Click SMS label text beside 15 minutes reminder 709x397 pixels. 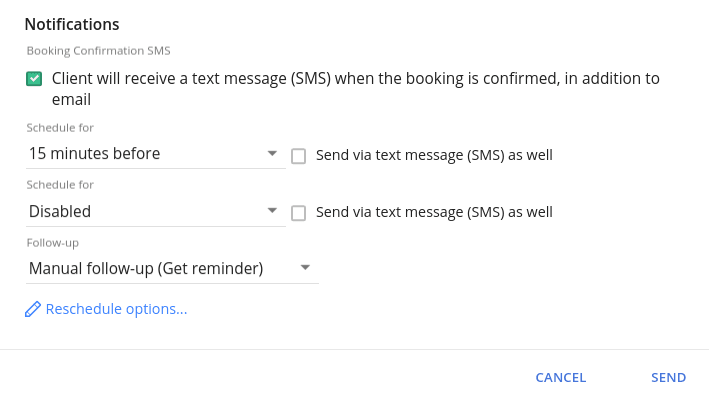pyautogui.click(x=434, y=155)
